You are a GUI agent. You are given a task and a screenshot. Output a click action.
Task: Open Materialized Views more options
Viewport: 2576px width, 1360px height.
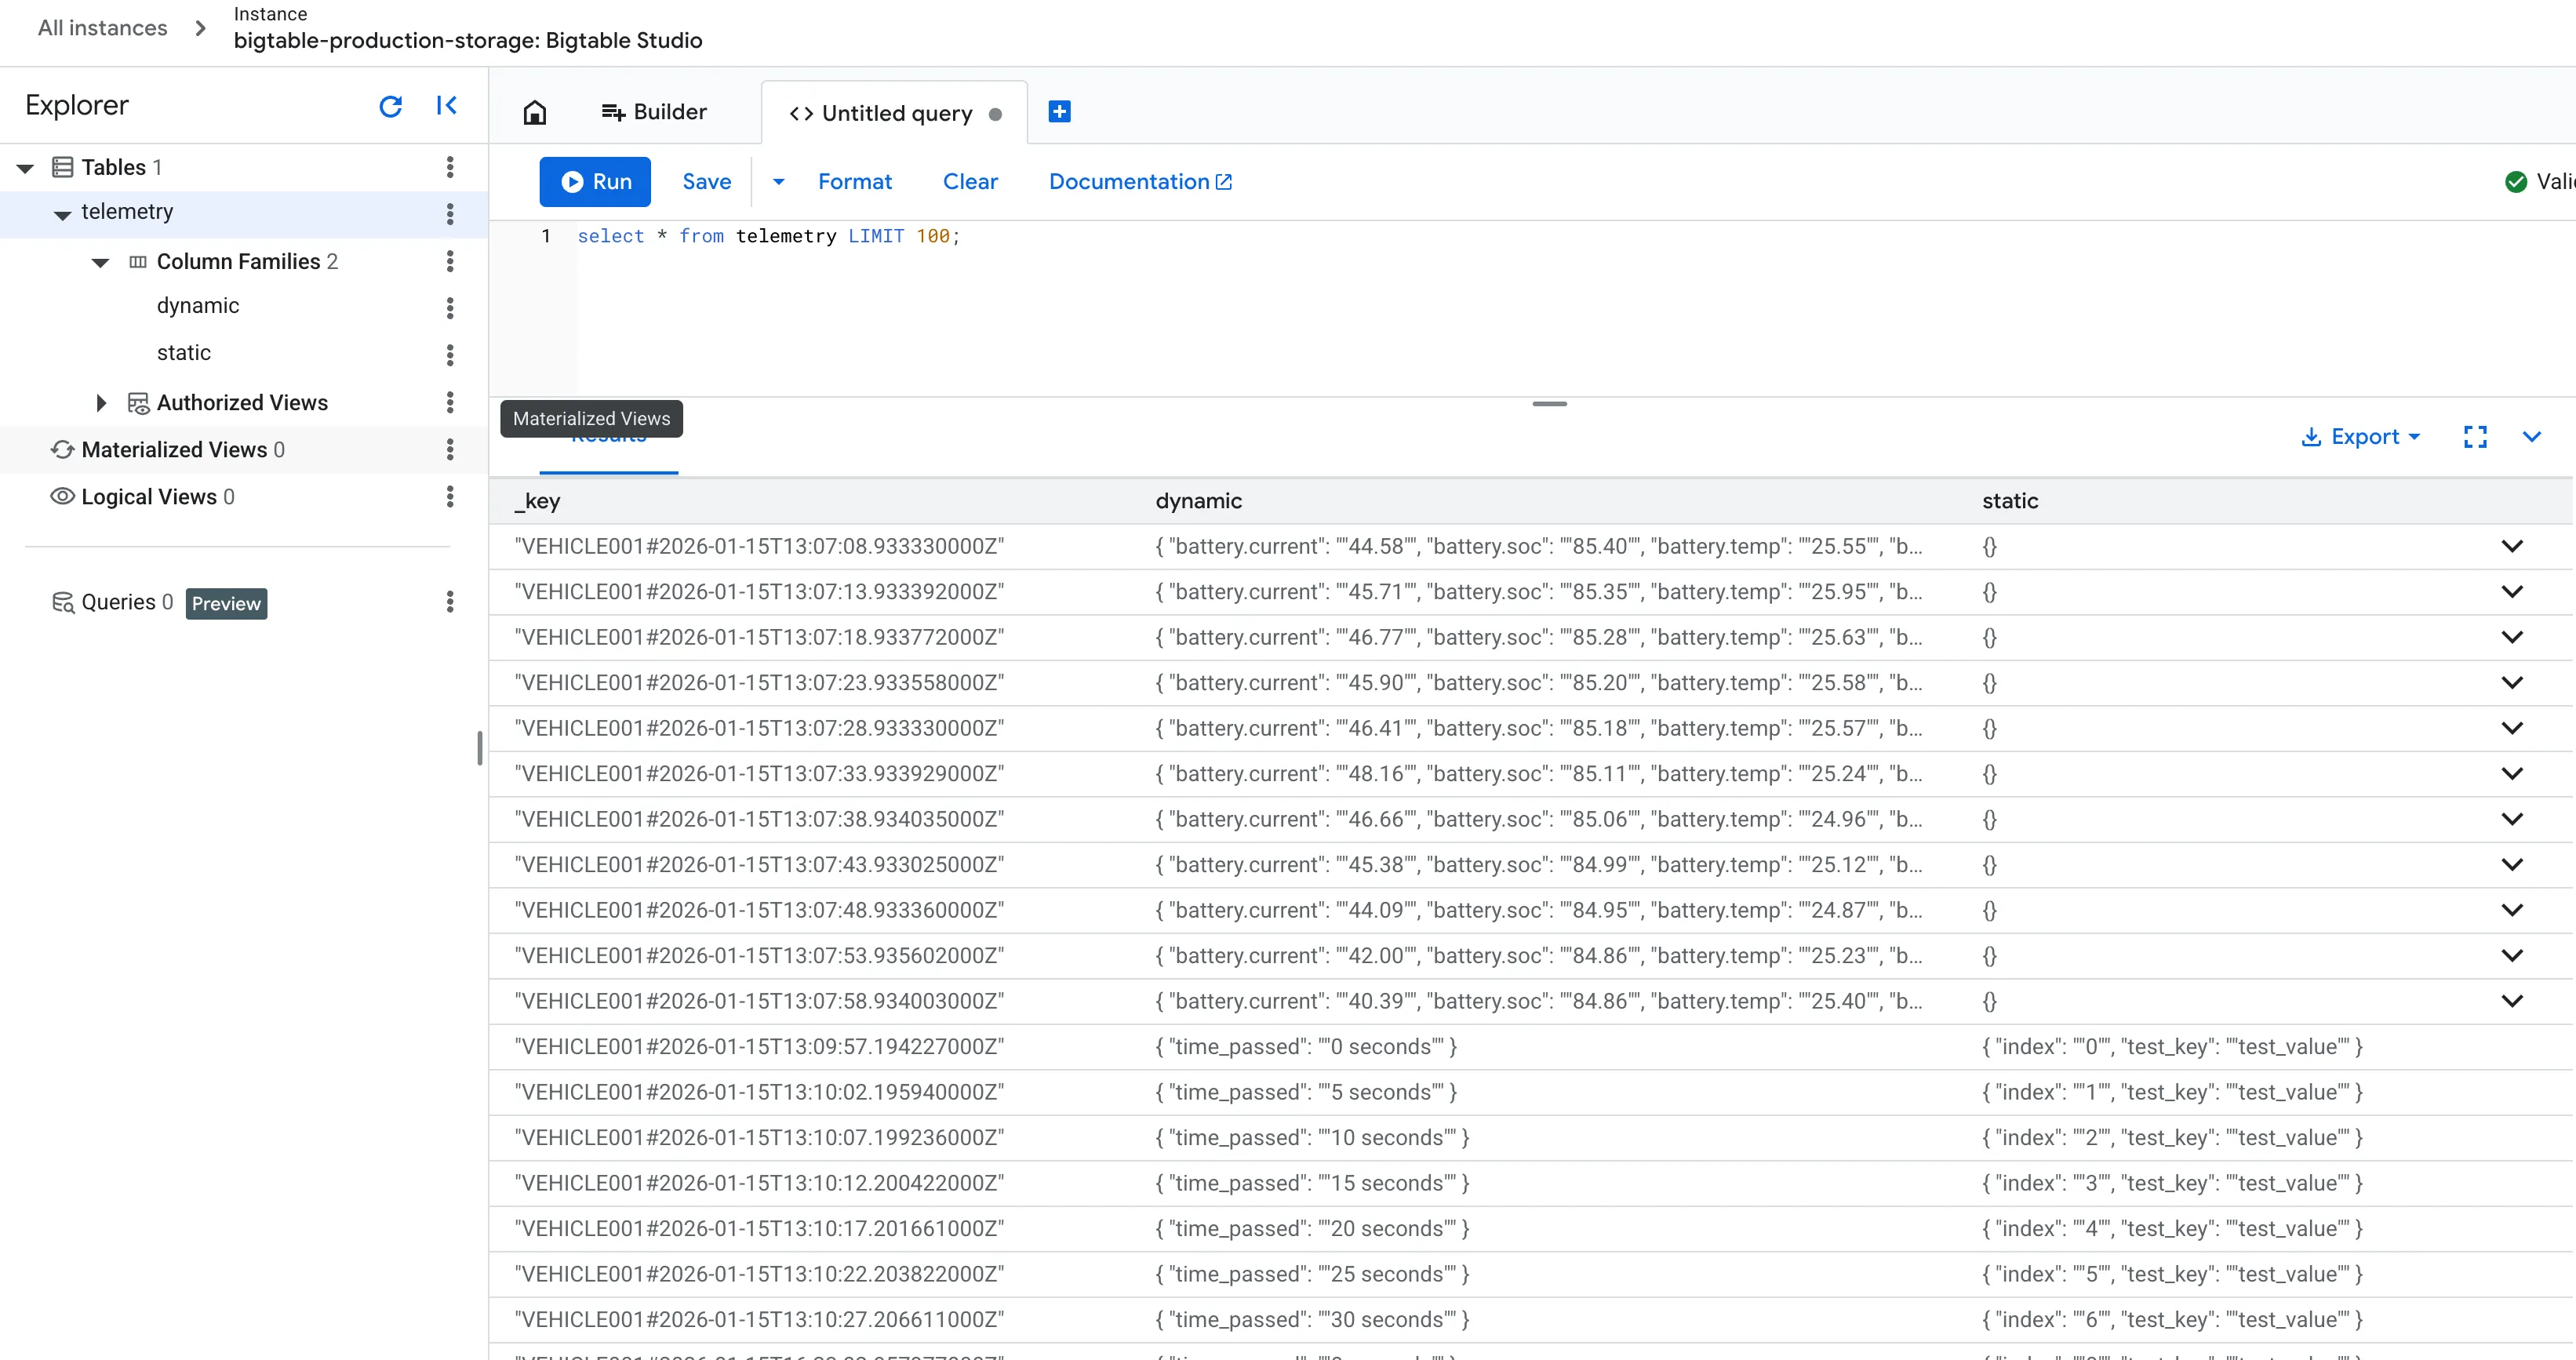pos(450,450)
